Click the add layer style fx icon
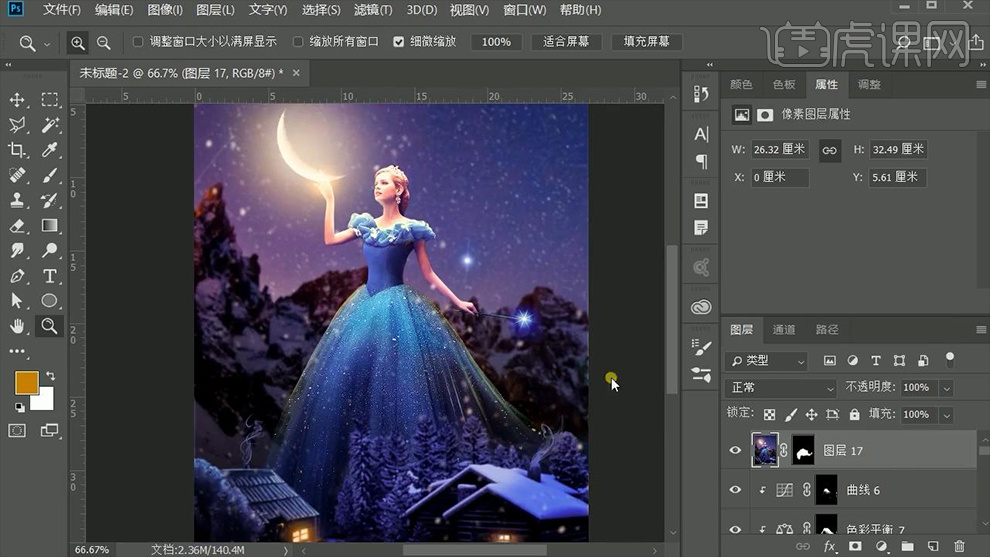 [829, 547]
